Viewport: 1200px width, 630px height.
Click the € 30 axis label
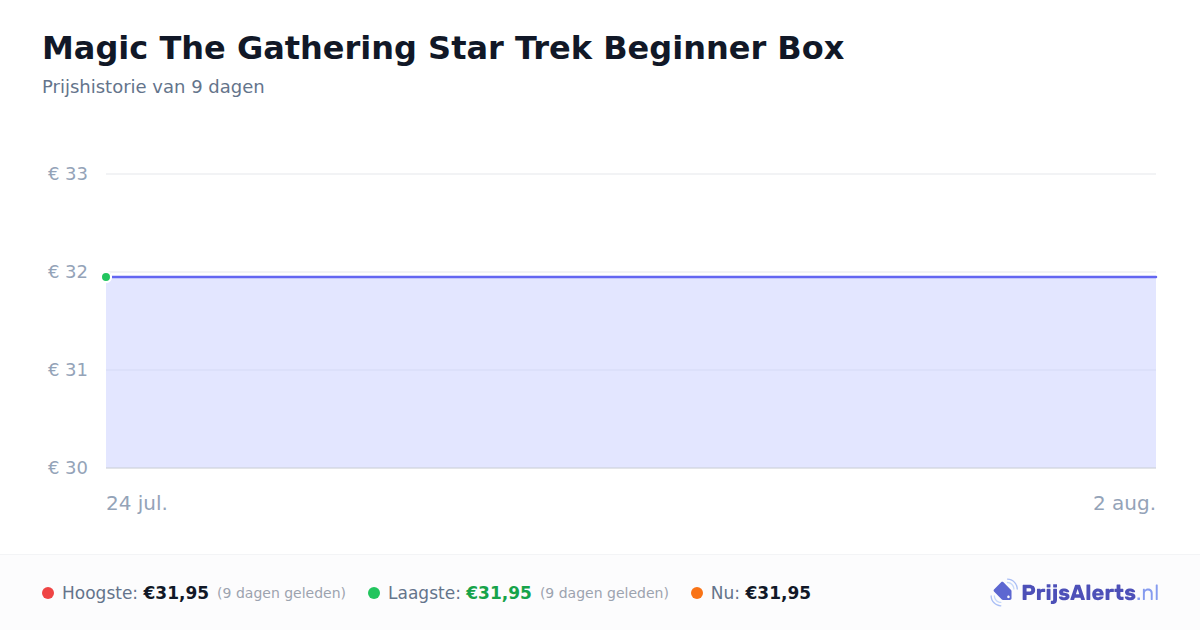coord(68,468)
